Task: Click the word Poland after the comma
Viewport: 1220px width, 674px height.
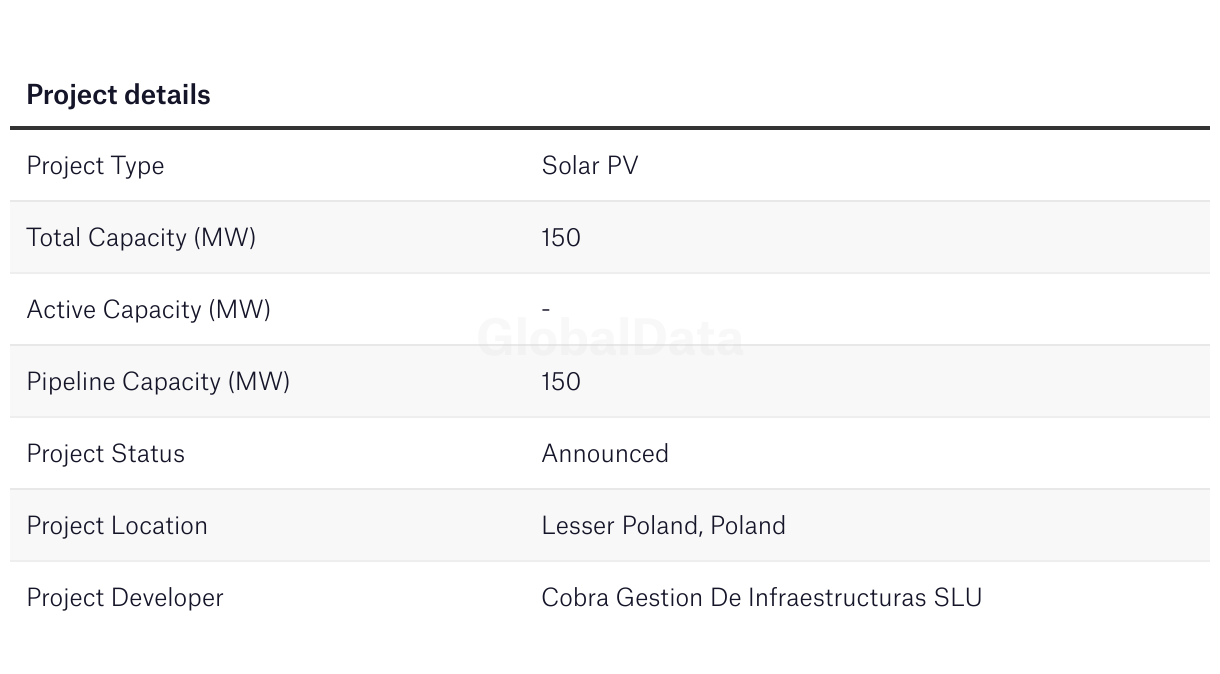Action: pyautogui.click(x=748, y=526)
